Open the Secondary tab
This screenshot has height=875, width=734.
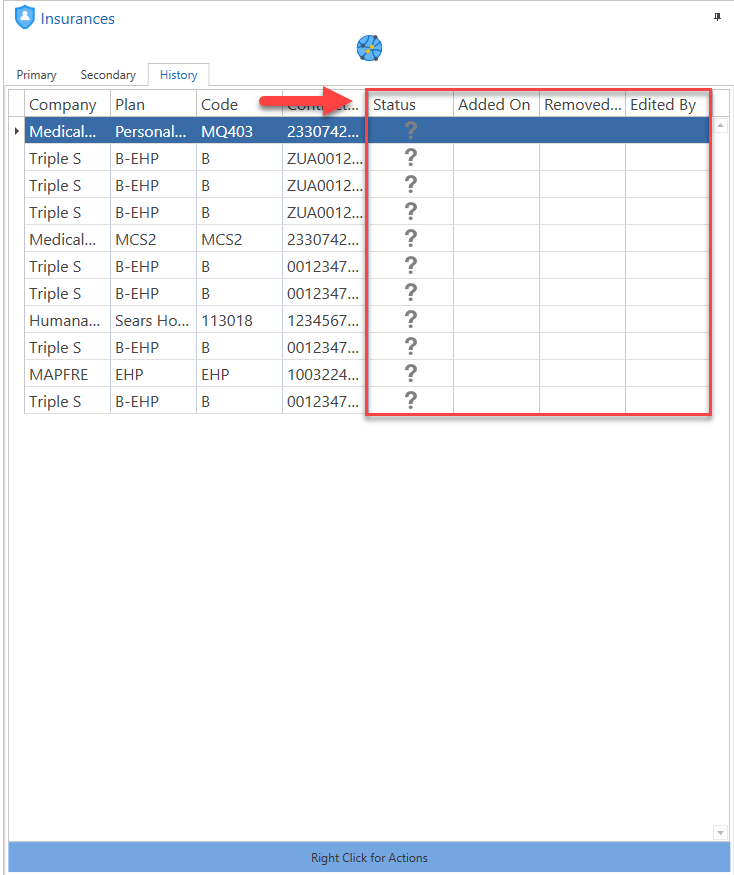tap(108, 75)
